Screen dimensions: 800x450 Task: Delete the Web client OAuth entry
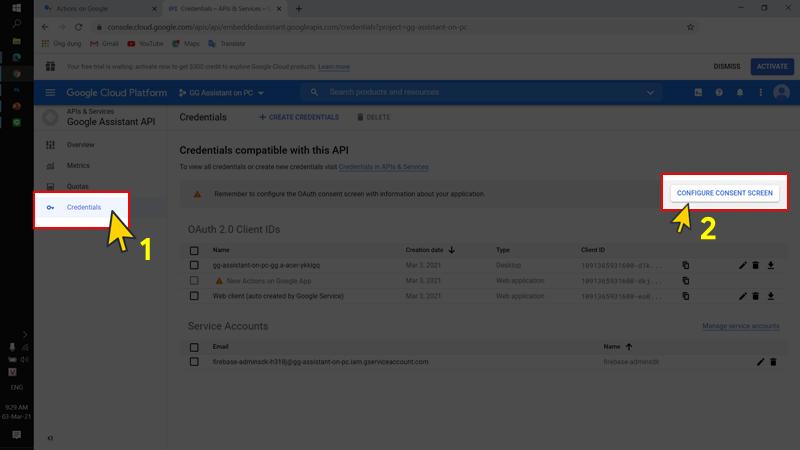click(x=756, y=296)
